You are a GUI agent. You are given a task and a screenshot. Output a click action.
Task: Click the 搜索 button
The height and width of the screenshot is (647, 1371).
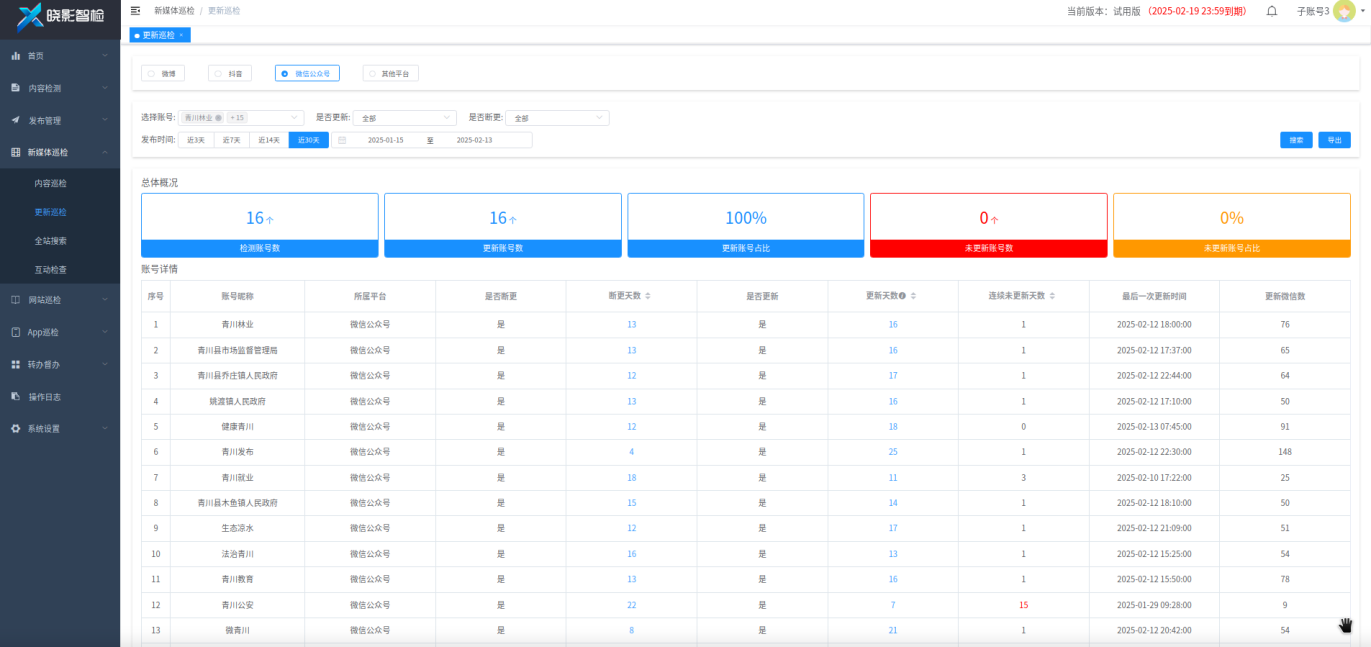point(1296,140)
